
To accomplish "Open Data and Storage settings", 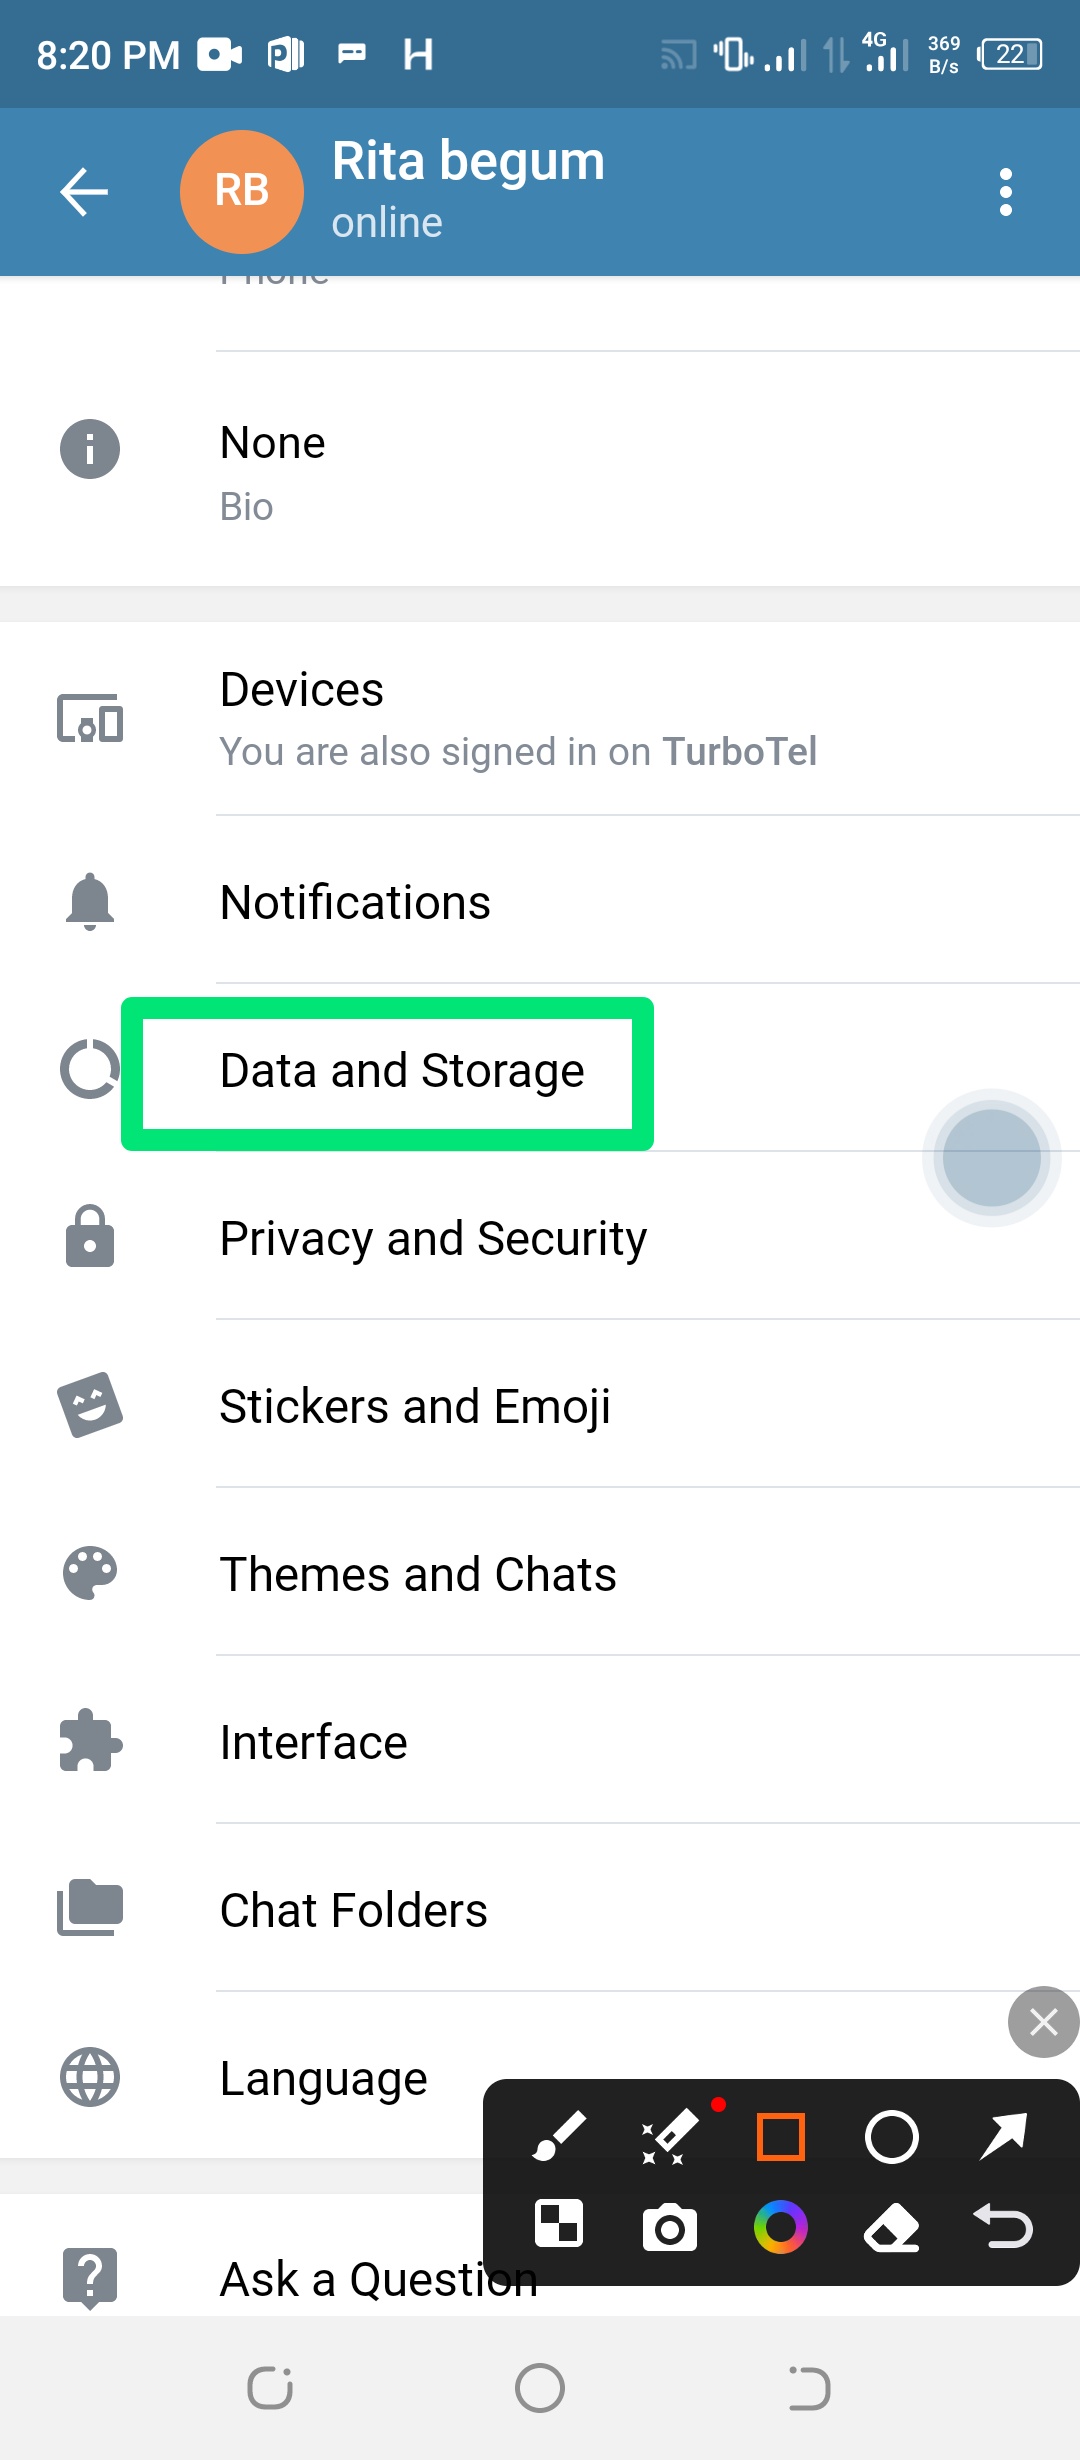I will 402,1071.
